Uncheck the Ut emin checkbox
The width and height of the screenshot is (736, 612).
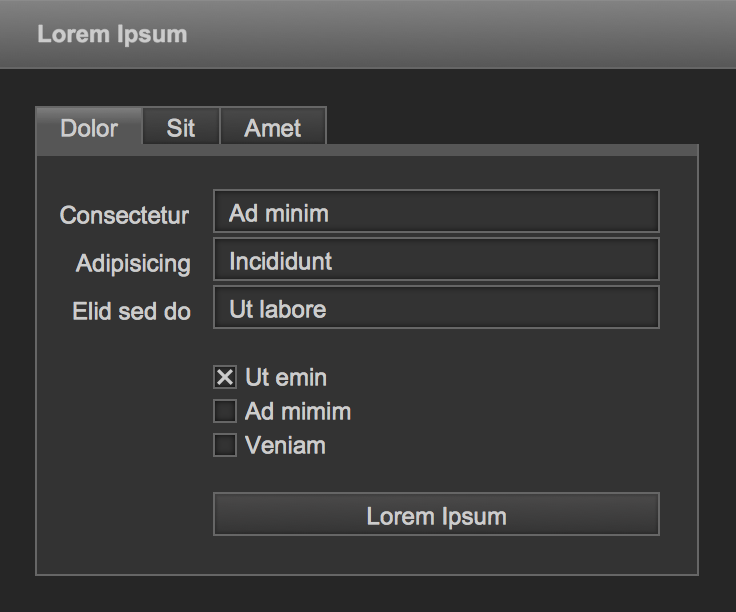[225, 377]
